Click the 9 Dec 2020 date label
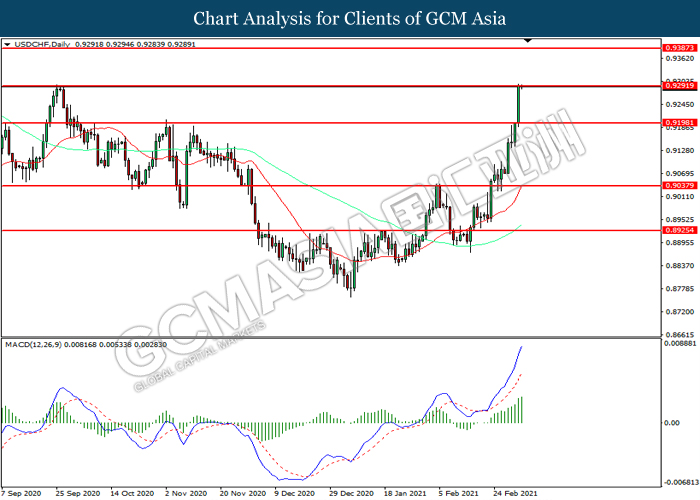The height and width of the screenshot is (500, 700). click(292, 493)
